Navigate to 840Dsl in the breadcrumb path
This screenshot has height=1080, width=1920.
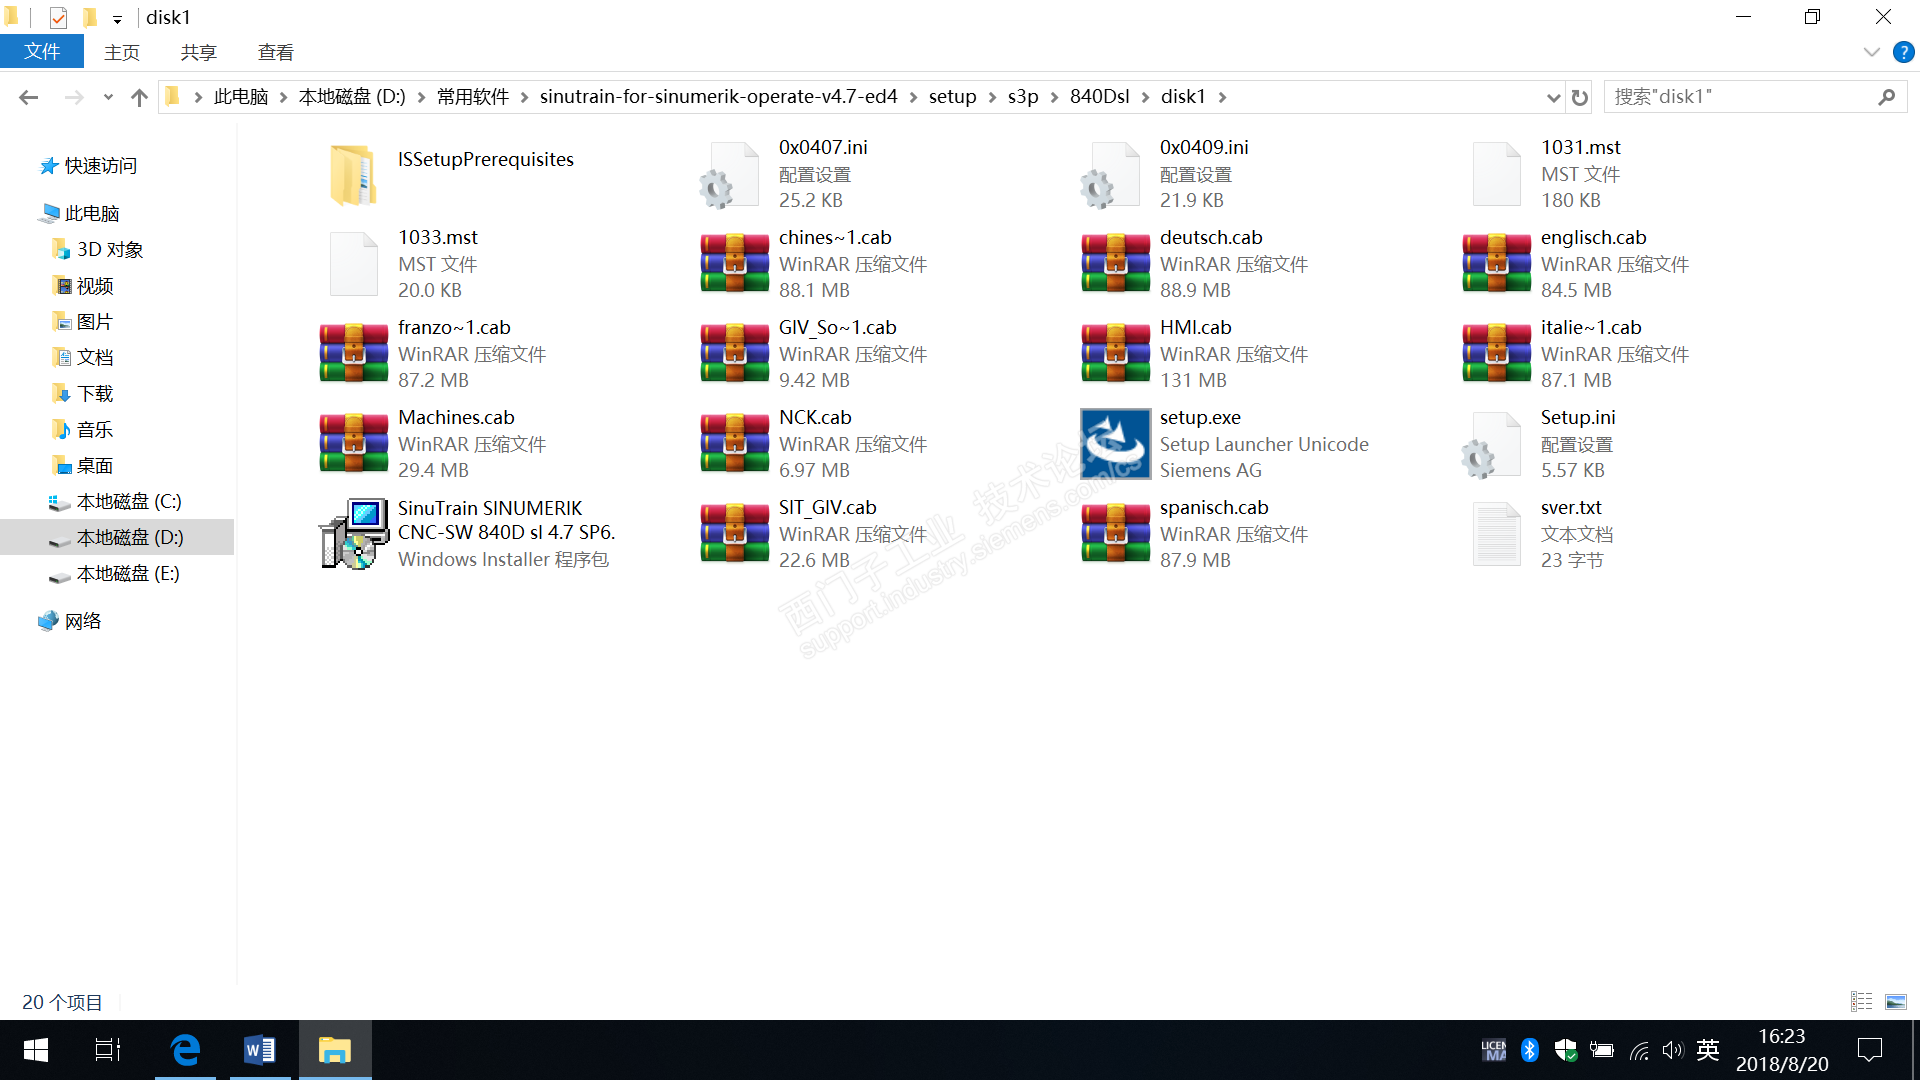[x=1099, y=97]
